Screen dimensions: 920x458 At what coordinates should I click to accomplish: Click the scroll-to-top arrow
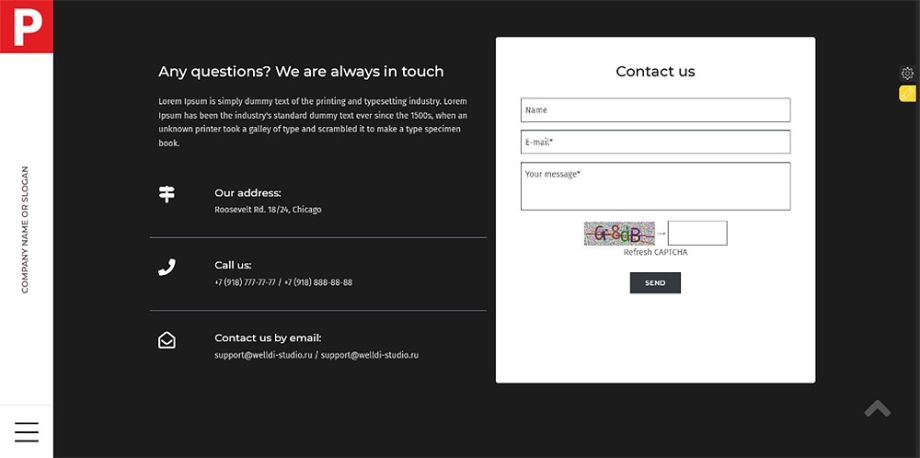877,408
